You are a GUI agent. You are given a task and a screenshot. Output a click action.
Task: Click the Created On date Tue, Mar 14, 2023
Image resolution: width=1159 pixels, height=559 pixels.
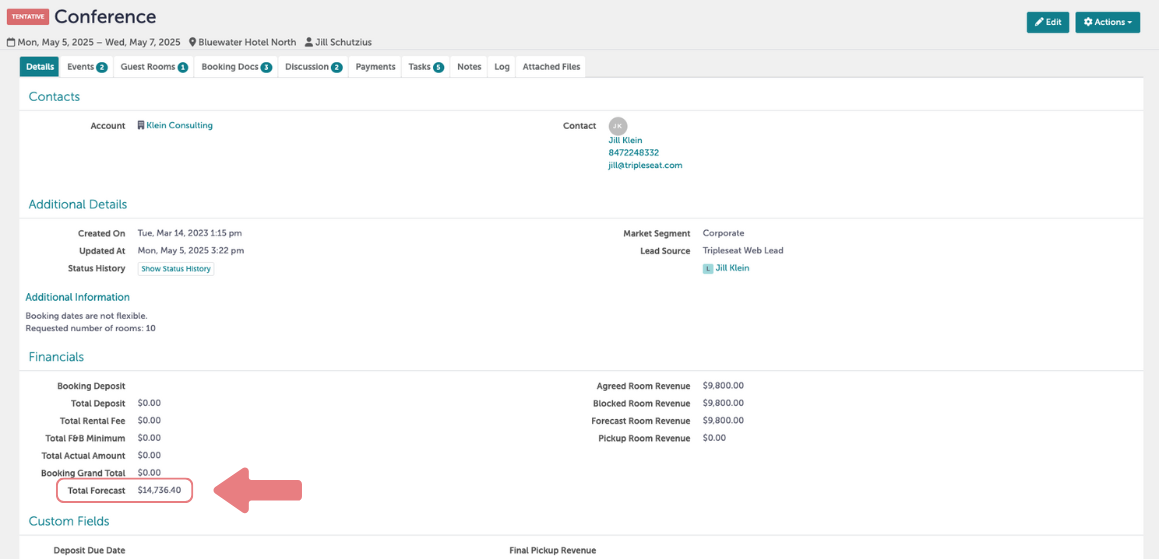click(190, 233)
